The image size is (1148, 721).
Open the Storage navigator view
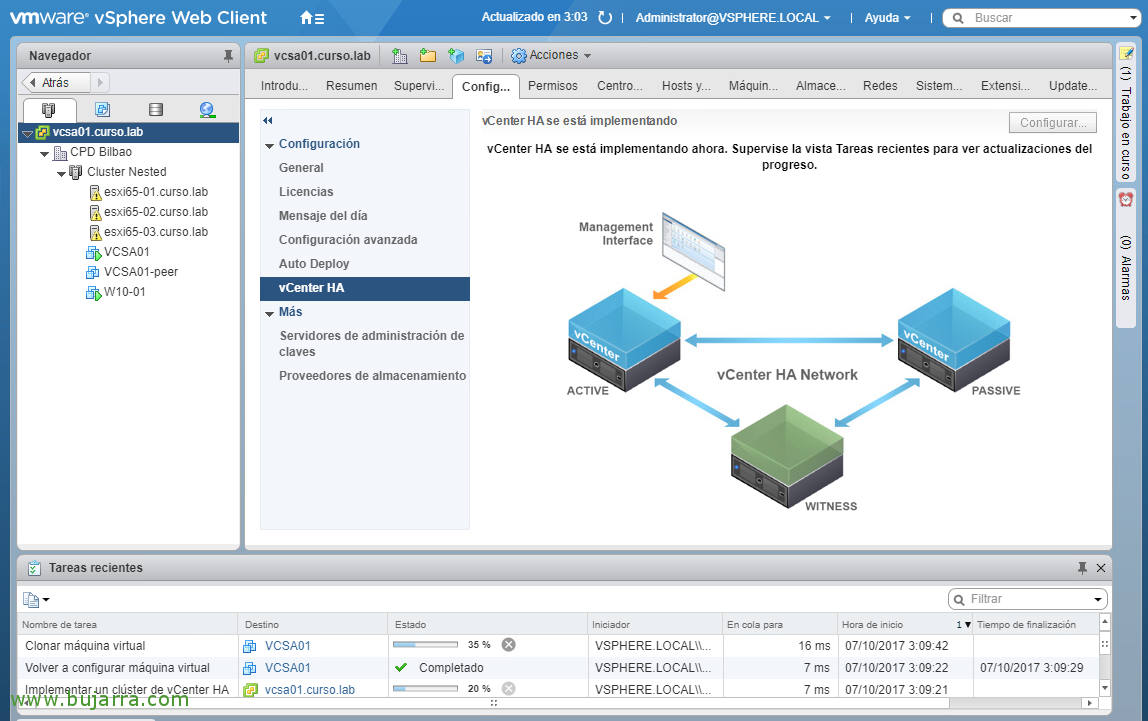pyautogui.click(x=155, y=110)
